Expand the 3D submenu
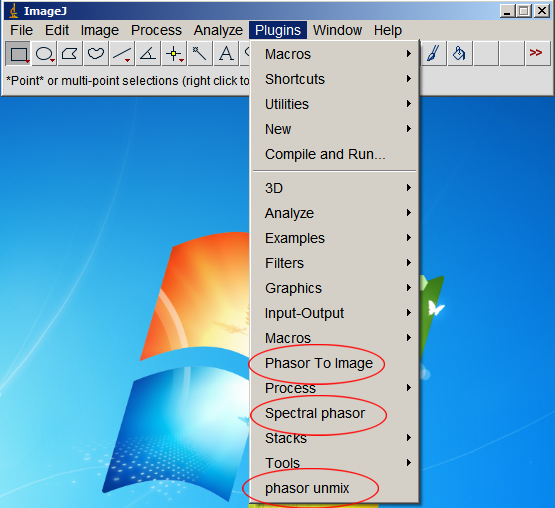 pos(334,188)
